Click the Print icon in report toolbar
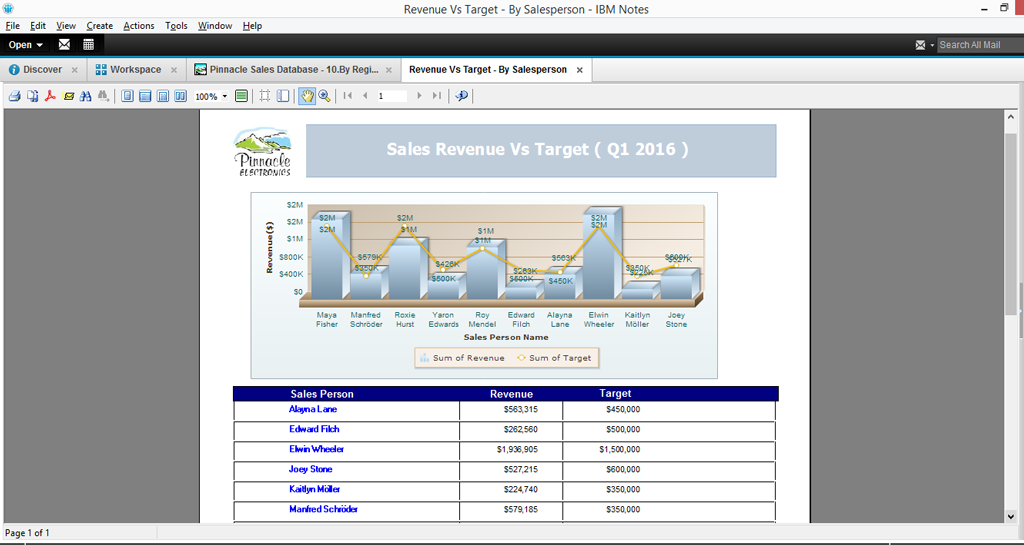1024x545 pixels. [14, 96]
